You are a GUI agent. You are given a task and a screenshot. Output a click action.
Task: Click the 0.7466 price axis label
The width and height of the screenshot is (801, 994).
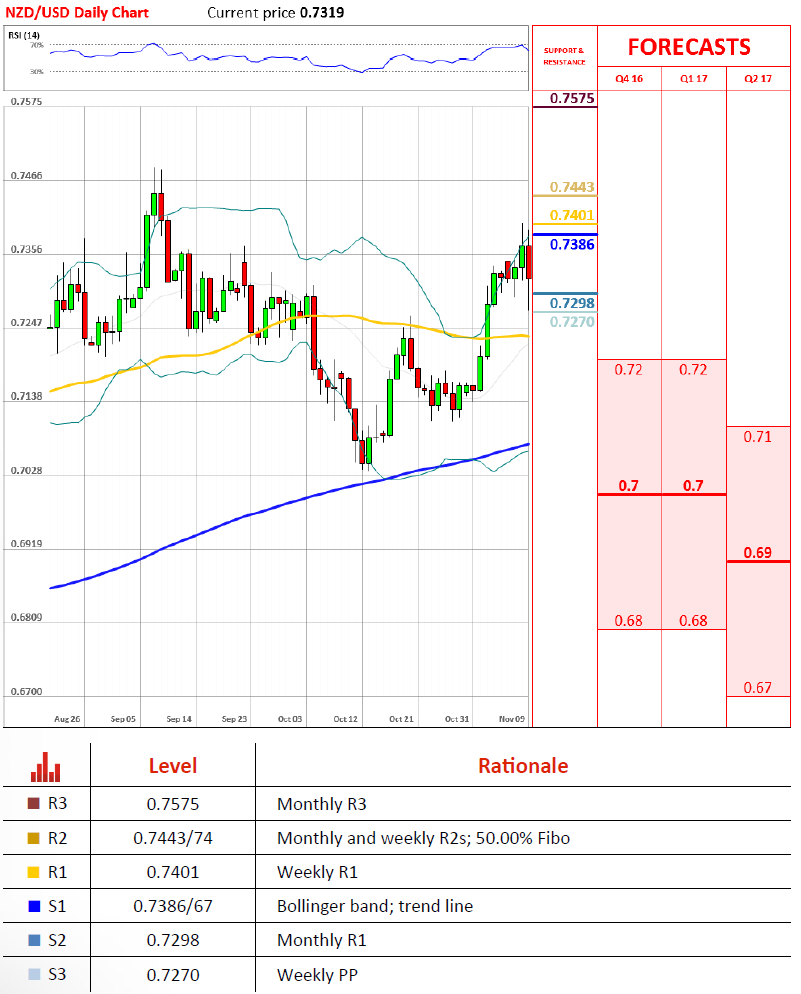(x=27, y=176)
